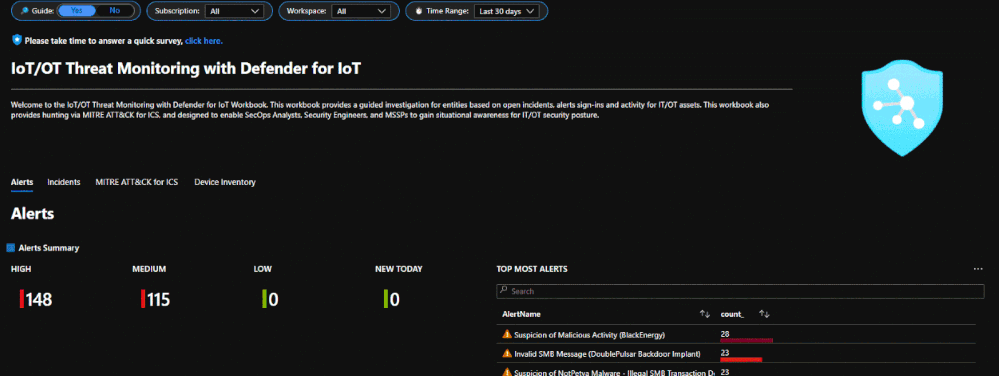This screenshot has width=999, height=376.
Task: Open the Workspace dropdown
Action: (362, 11)
